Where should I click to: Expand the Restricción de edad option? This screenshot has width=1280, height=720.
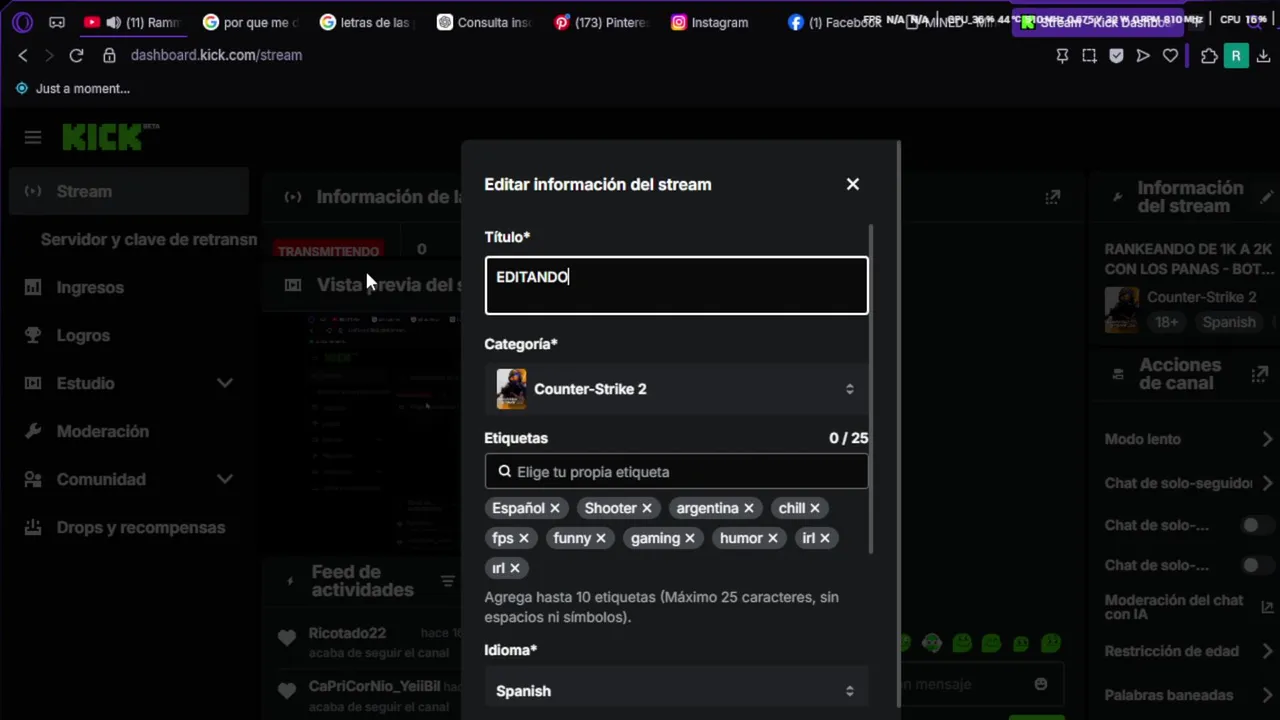1267,651
